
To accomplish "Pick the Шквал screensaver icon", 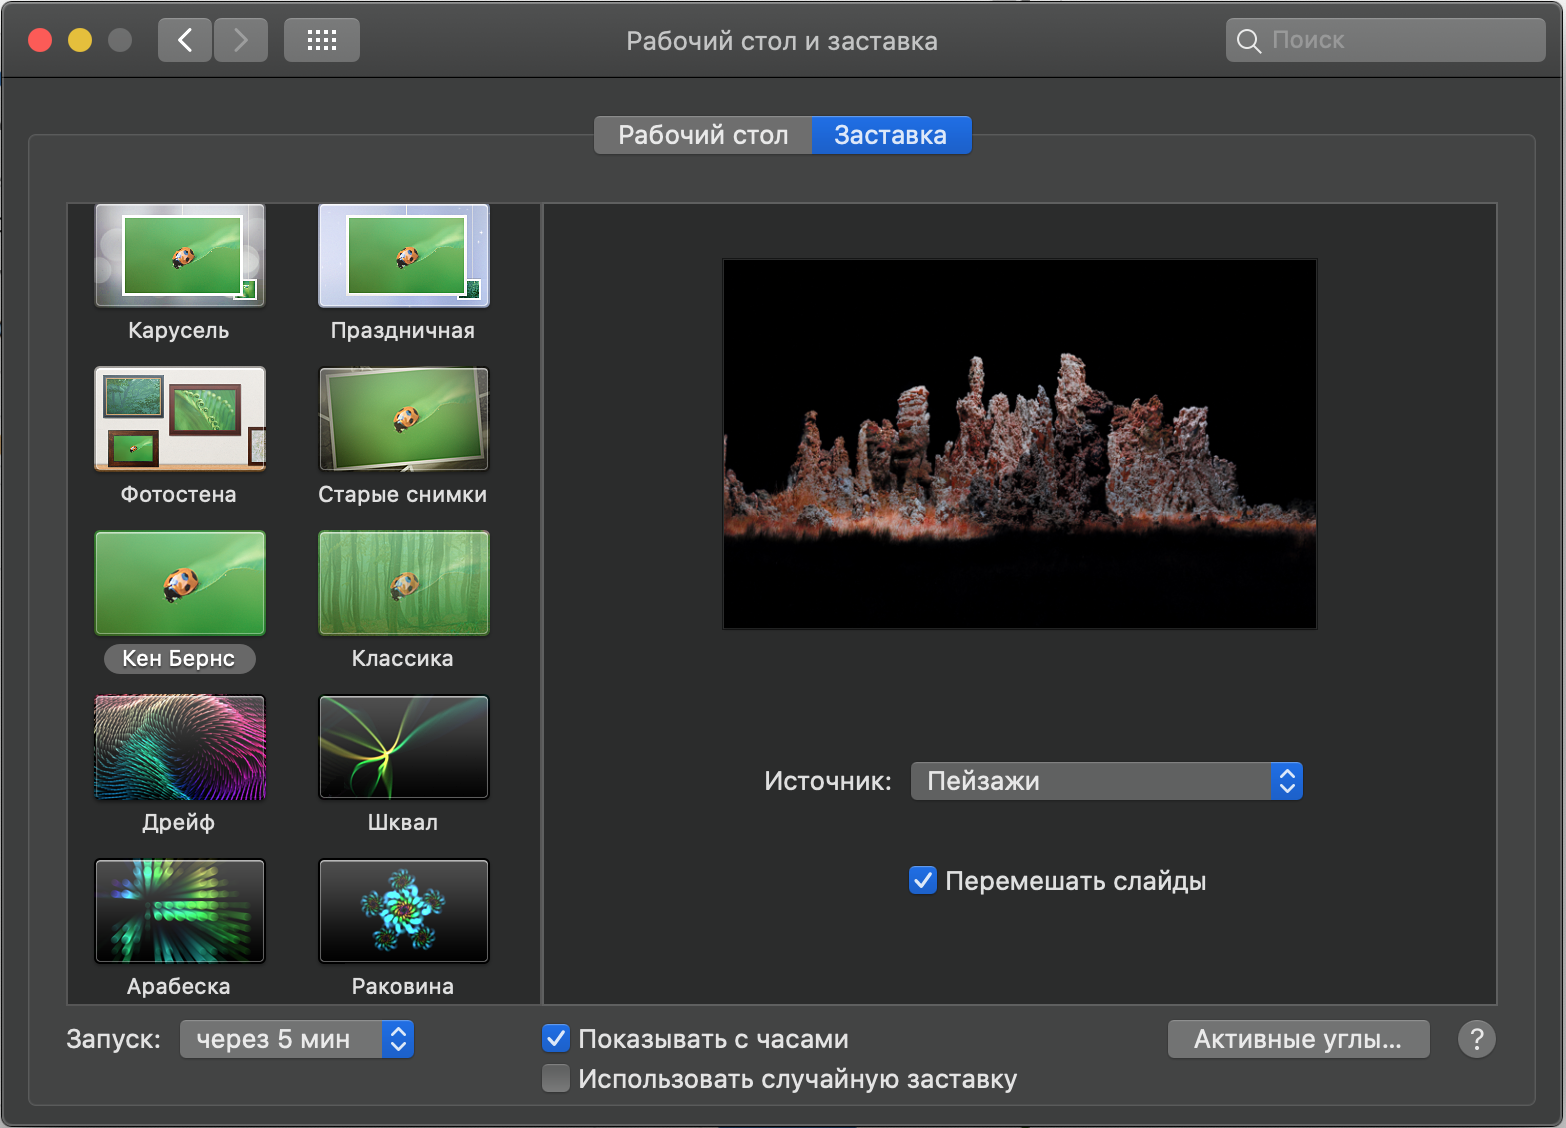I will point(404,747).
